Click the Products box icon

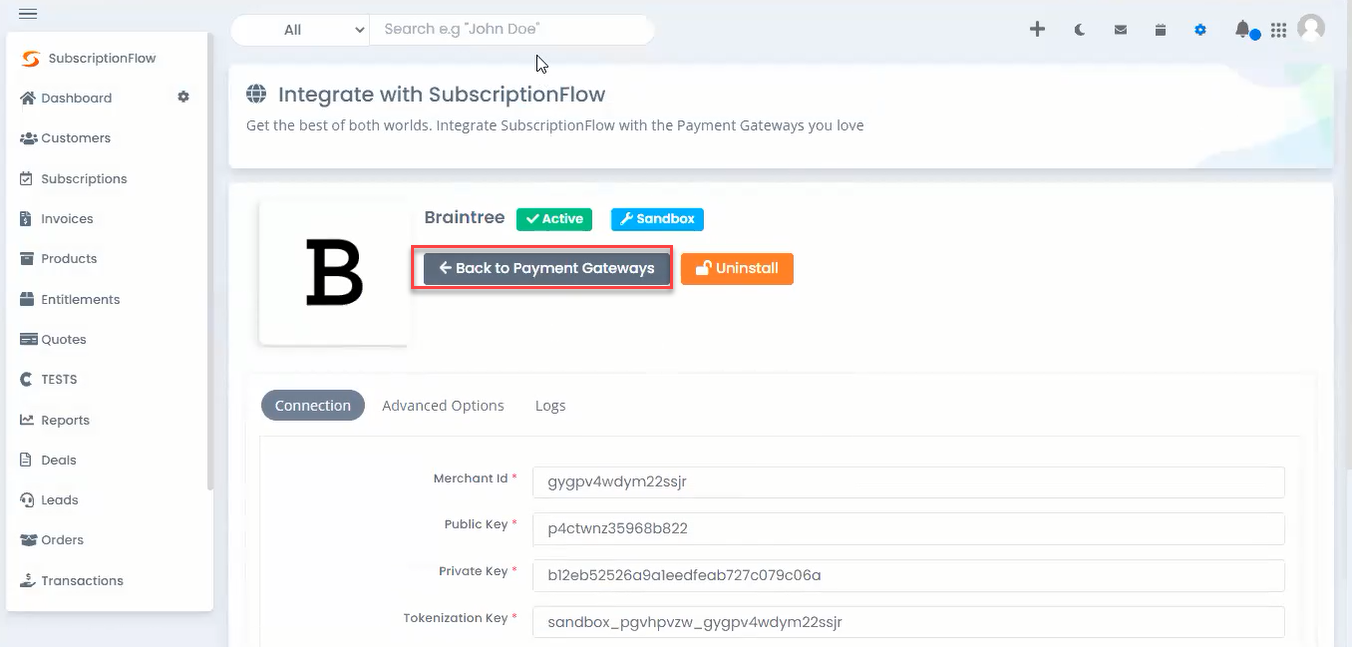point(27,258)
